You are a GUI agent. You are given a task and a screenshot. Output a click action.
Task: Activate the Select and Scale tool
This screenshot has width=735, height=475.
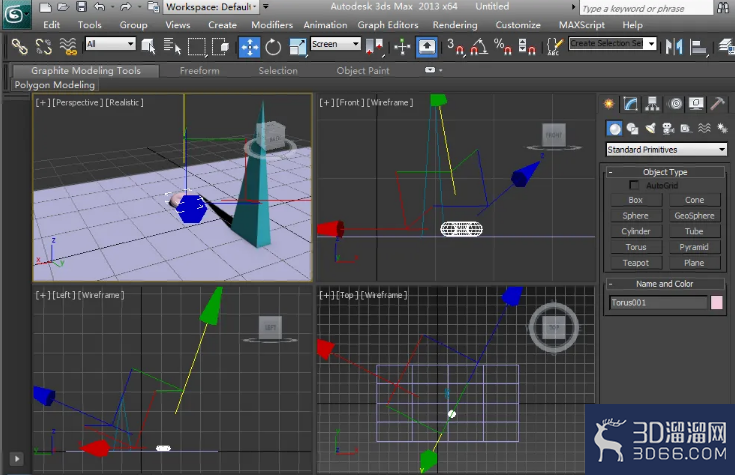297,47
